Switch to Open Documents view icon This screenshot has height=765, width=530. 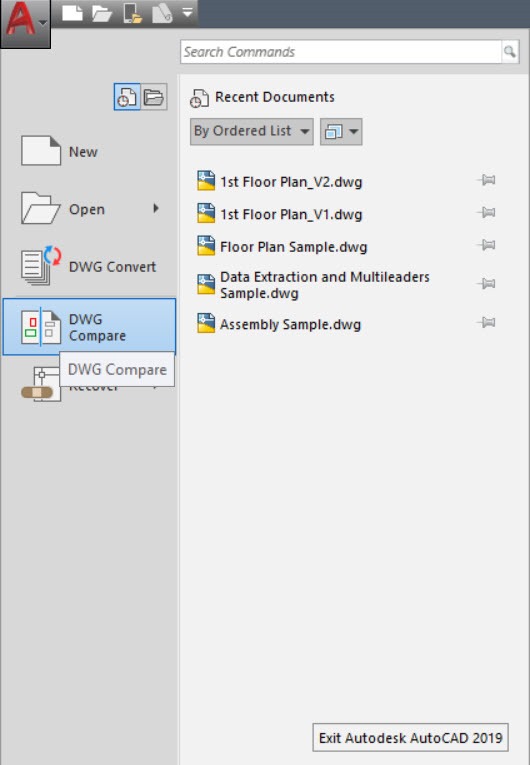point(154,97)
